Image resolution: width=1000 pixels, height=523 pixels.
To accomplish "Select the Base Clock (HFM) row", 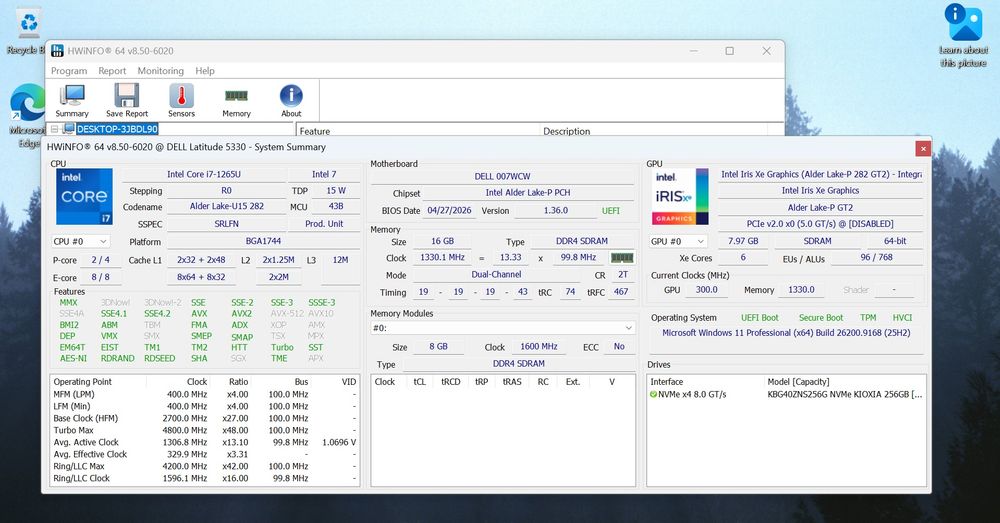I will (x=205, y=418).
